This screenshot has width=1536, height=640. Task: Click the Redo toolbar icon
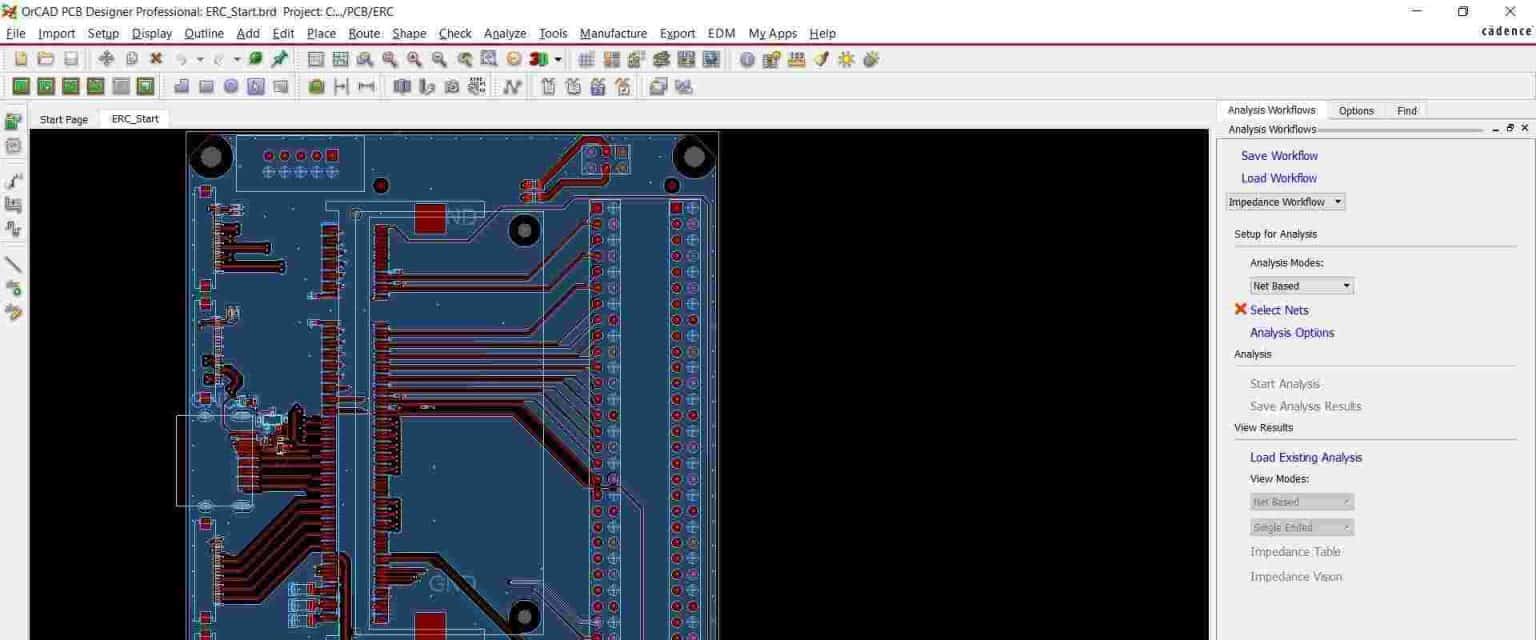coord(220,60)
